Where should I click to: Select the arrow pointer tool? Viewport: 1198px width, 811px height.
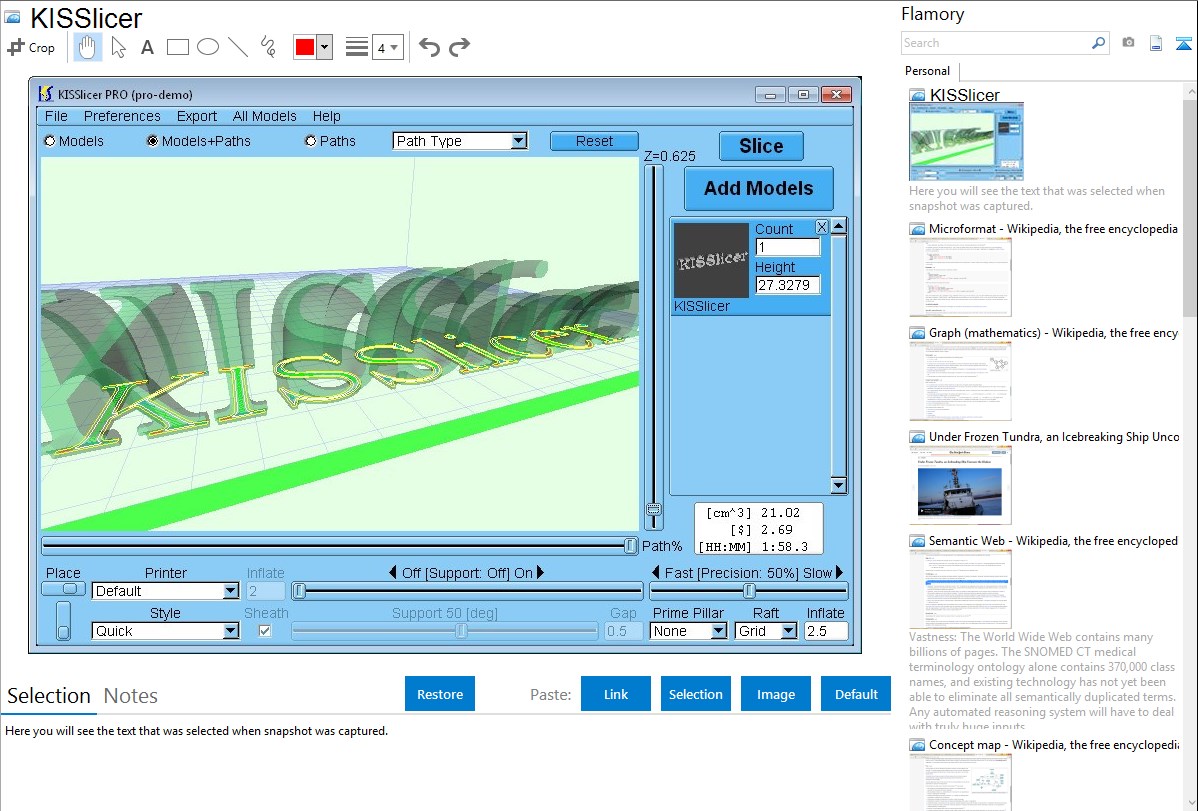tap(118, 47)
